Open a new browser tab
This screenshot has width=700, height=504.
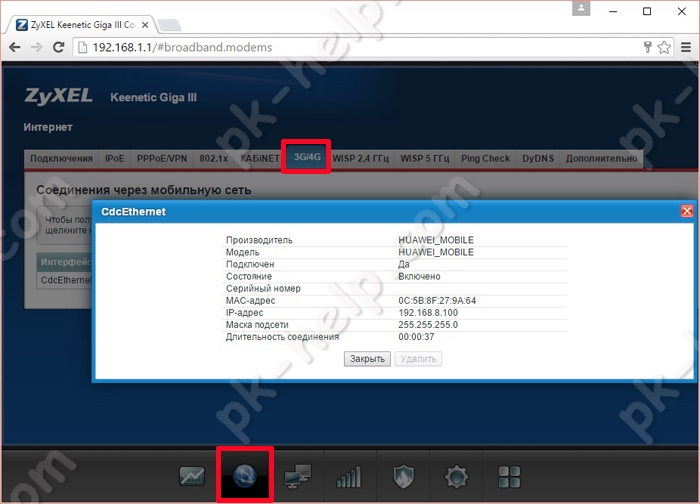click(x=170, y=25)
